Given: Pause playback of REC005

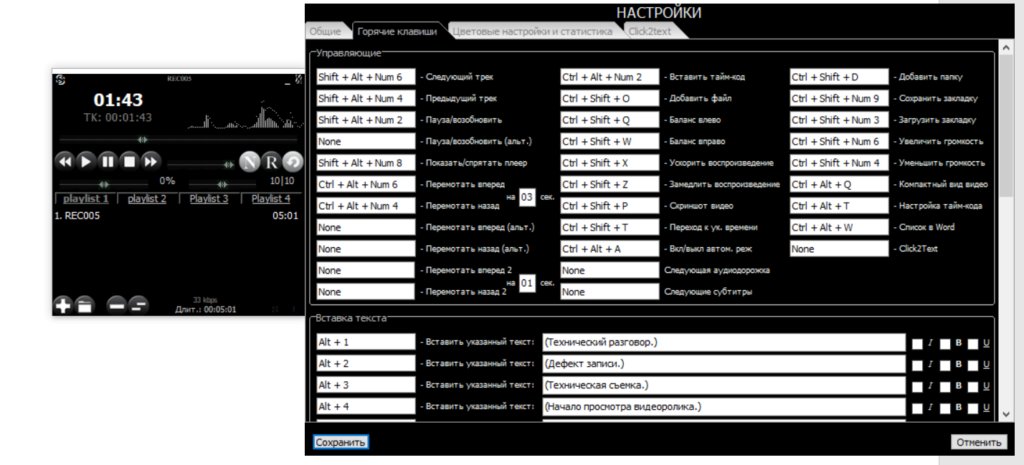Looking at the screenshot, I should click(x=107, y=161).
